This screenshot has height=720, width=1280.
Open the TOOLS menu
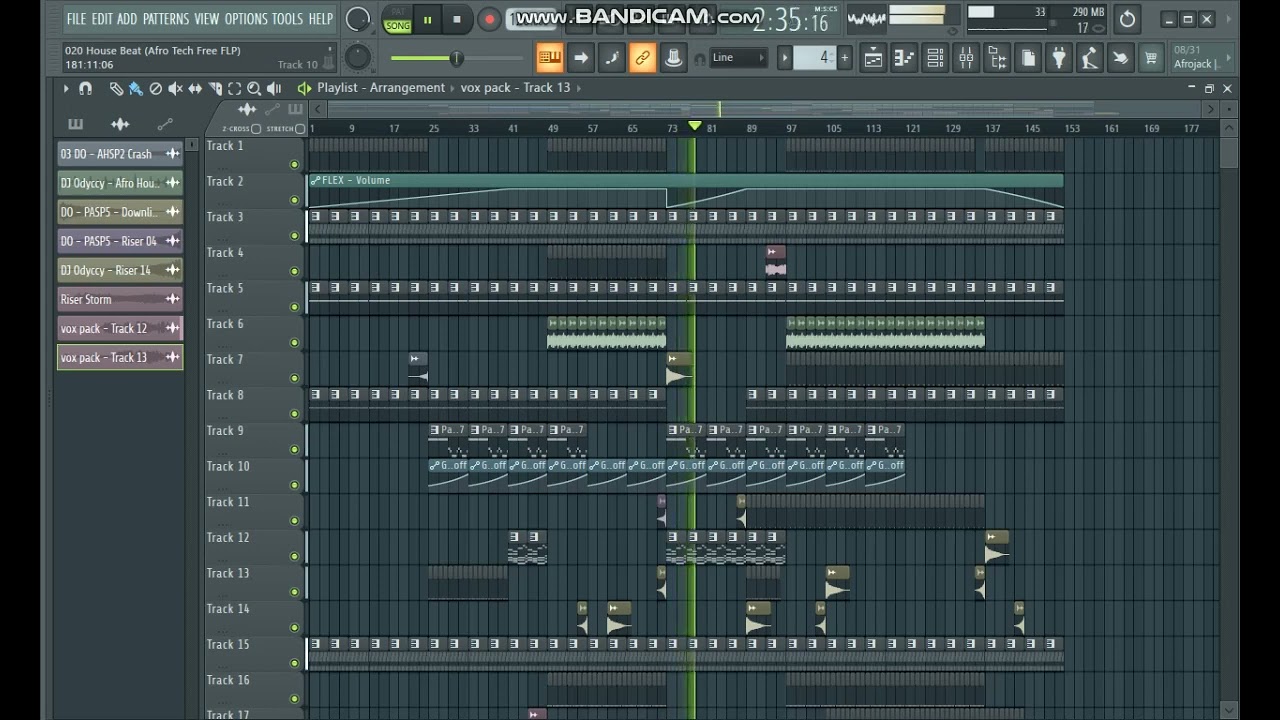click(x=287, y=19)
